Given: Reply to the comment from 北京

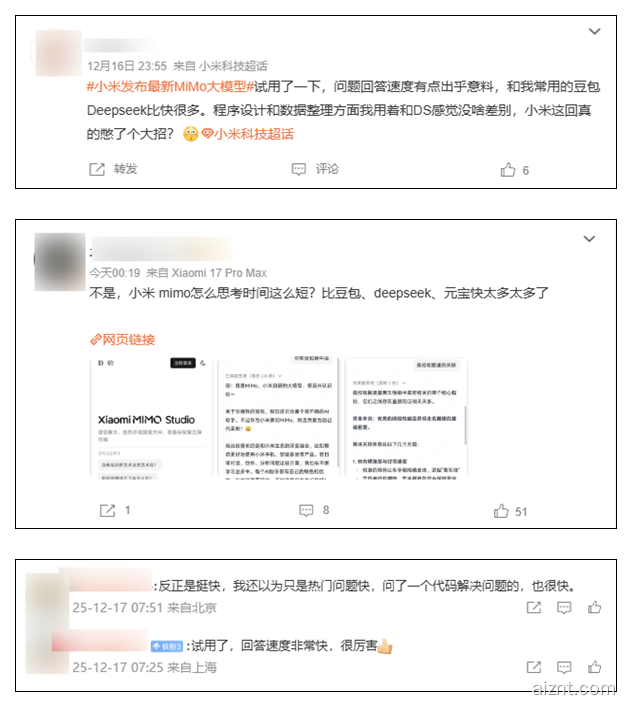Looking at the screenshot, I should [x=564, y=608].
